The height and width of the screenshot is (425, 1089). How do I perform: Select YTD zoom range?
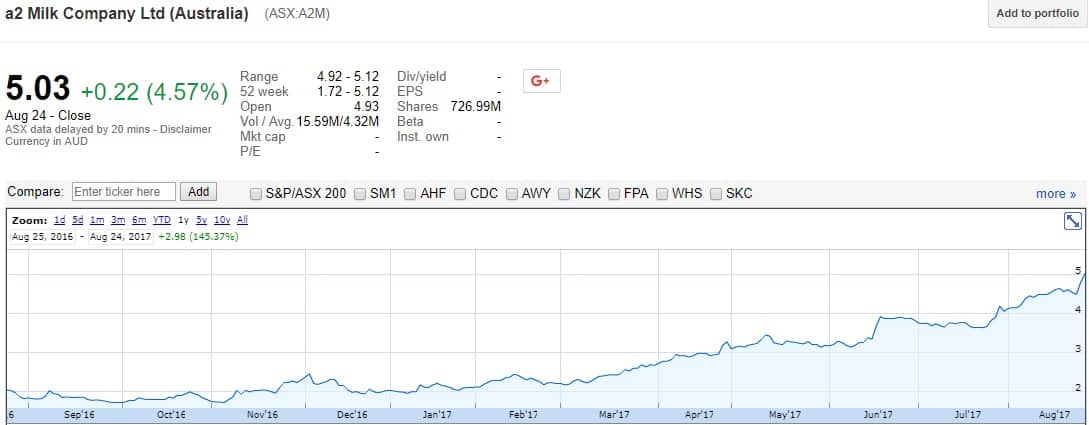click(x=161, y=220)
